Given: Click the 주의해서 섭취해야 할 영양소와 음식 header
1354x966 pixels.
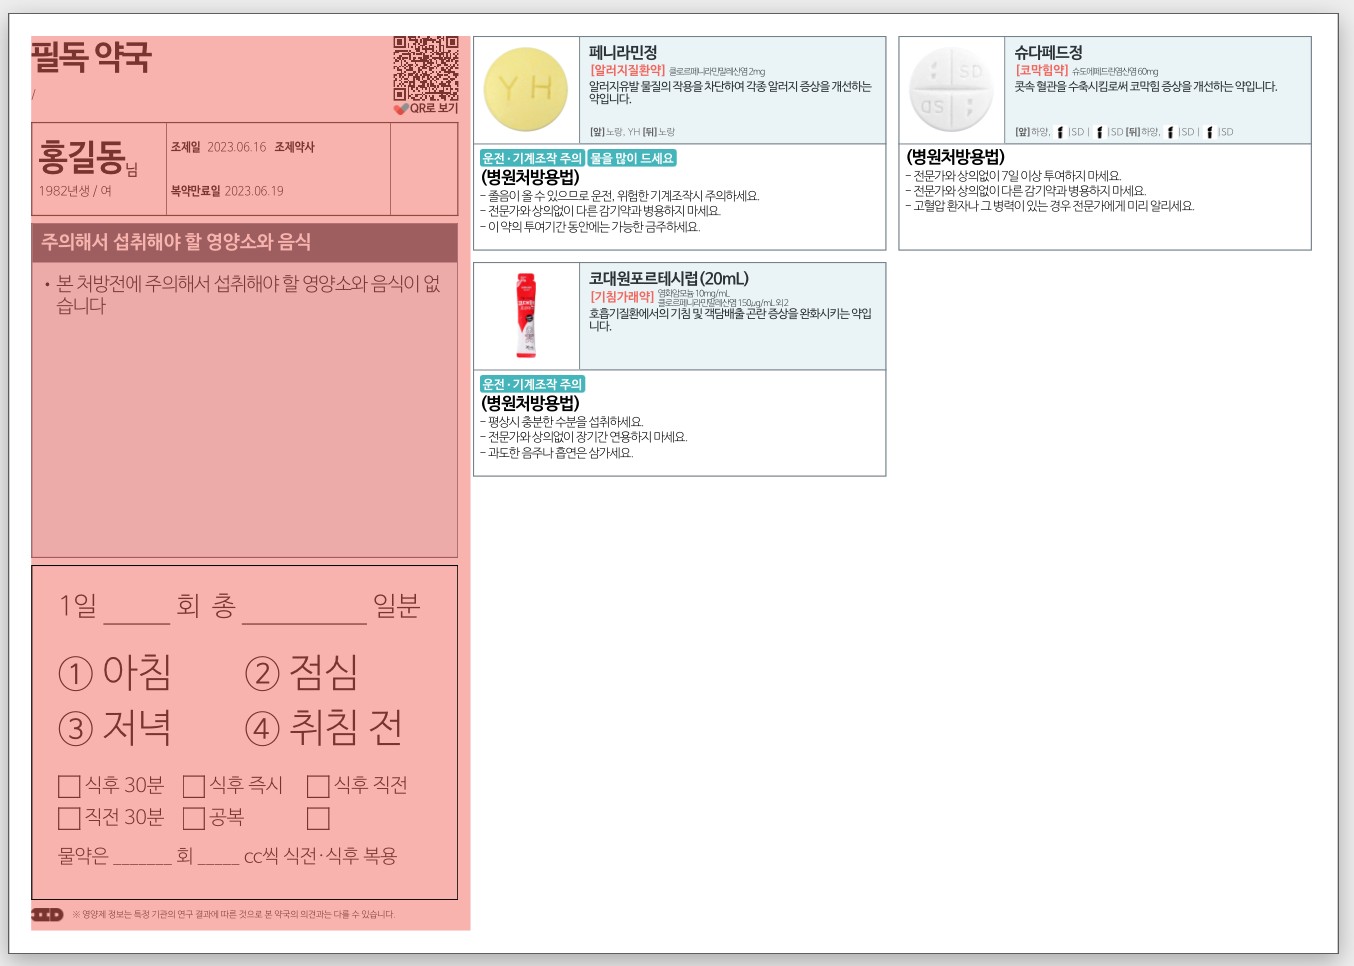Looking at the screenshot, I should [176, 242].
